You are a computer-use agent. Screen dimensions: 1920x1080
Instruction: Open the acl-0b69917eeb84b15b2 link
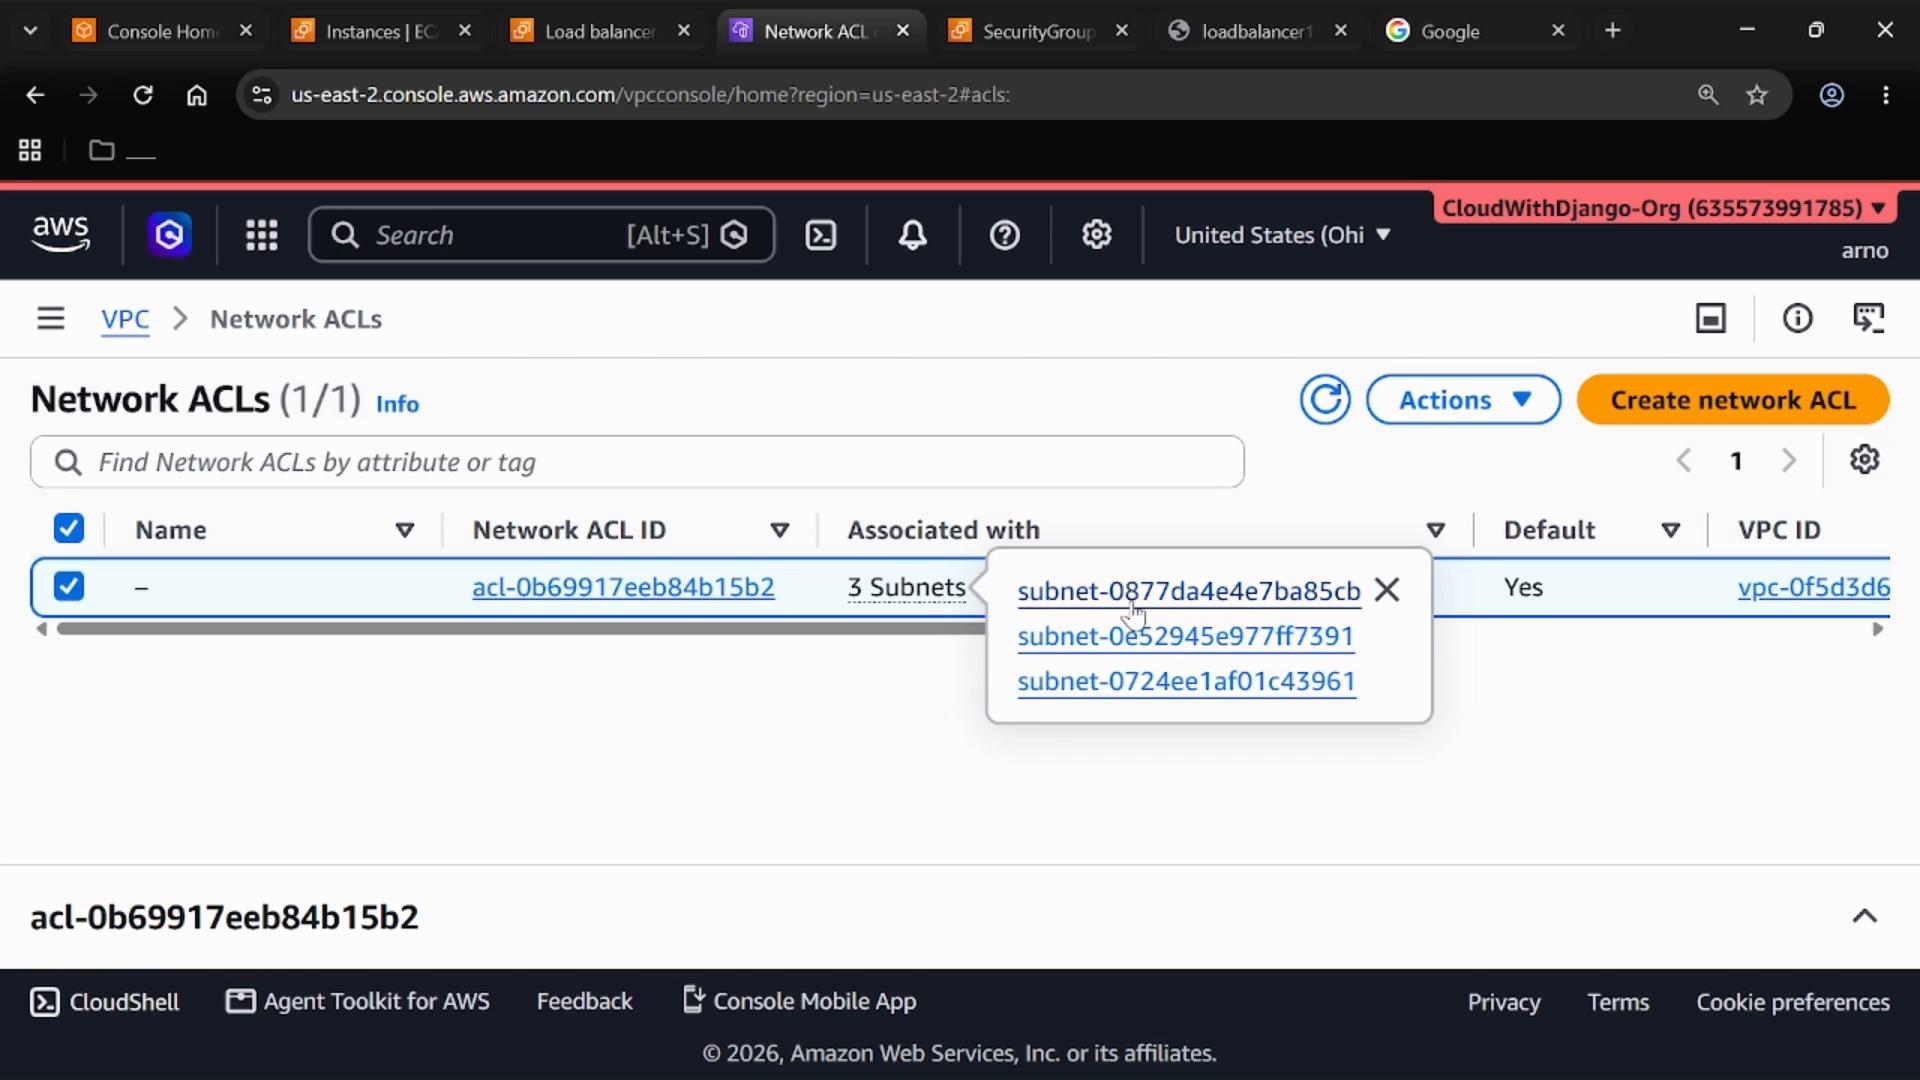[623, 587]
